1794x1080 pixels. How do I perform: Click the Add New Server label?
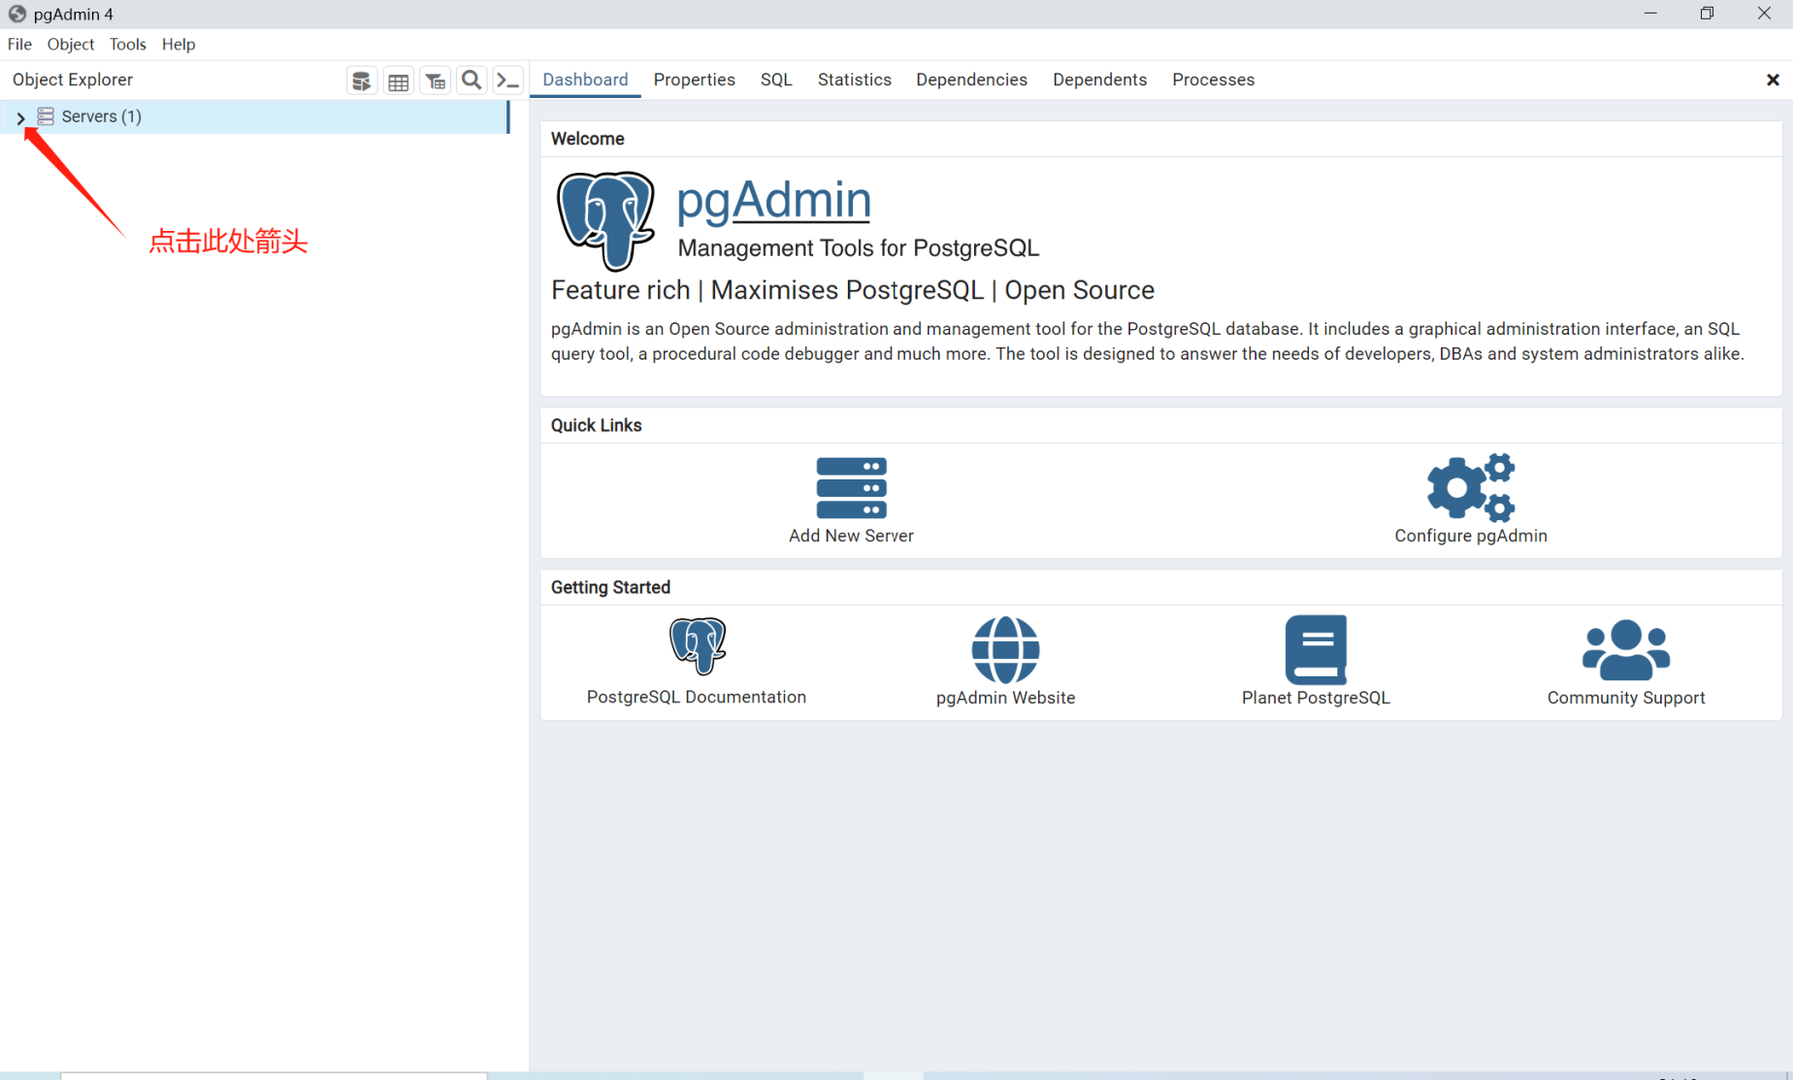click(851, 536)
